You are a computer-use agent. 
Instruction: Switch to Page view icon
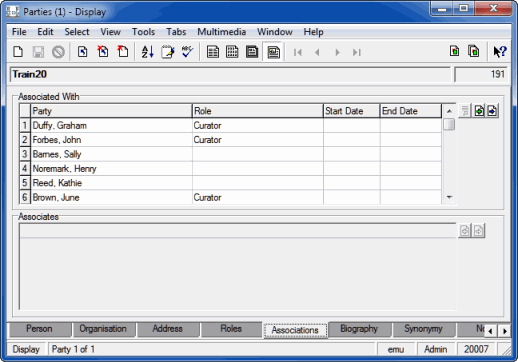pos(252,52)
